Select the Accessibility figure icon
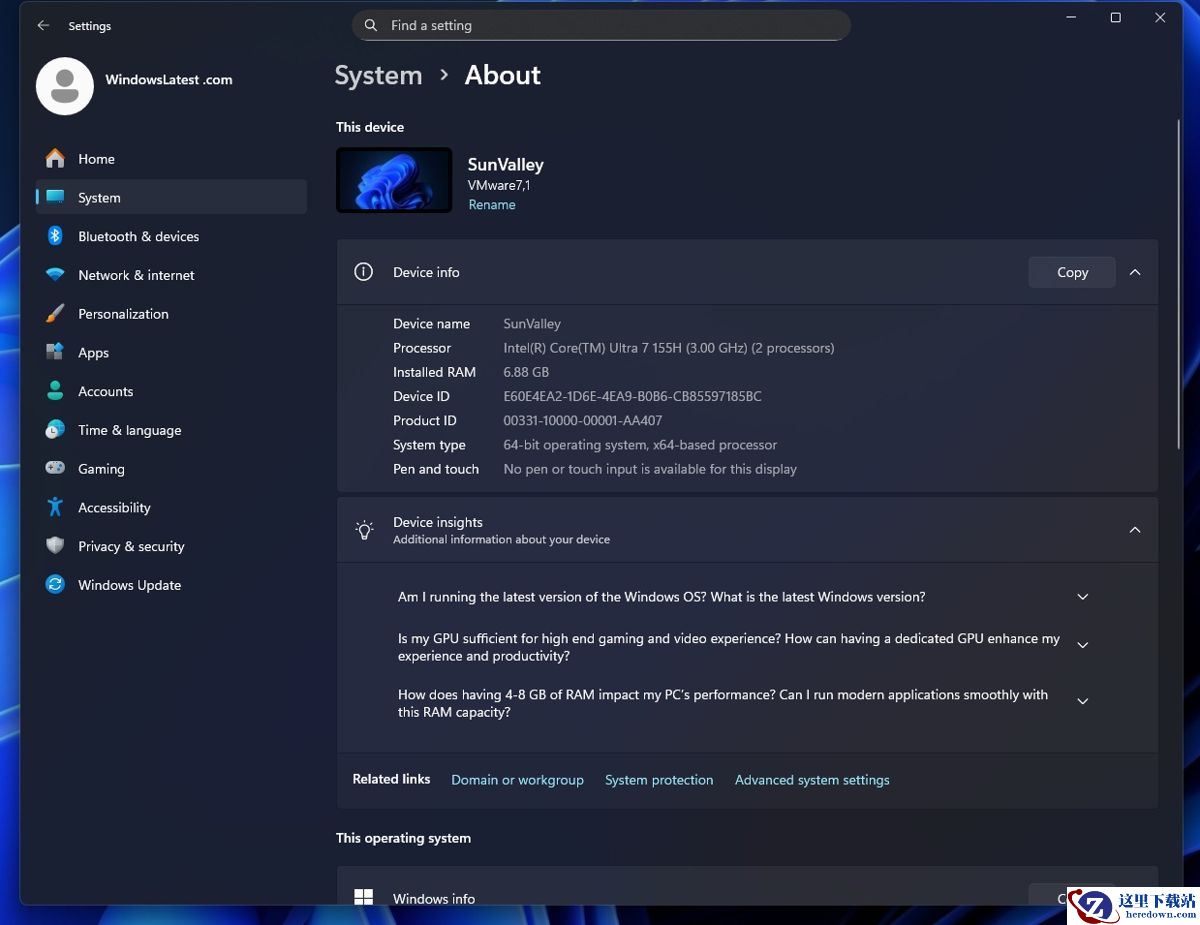1200x925 pixels. tap(56, 508)
